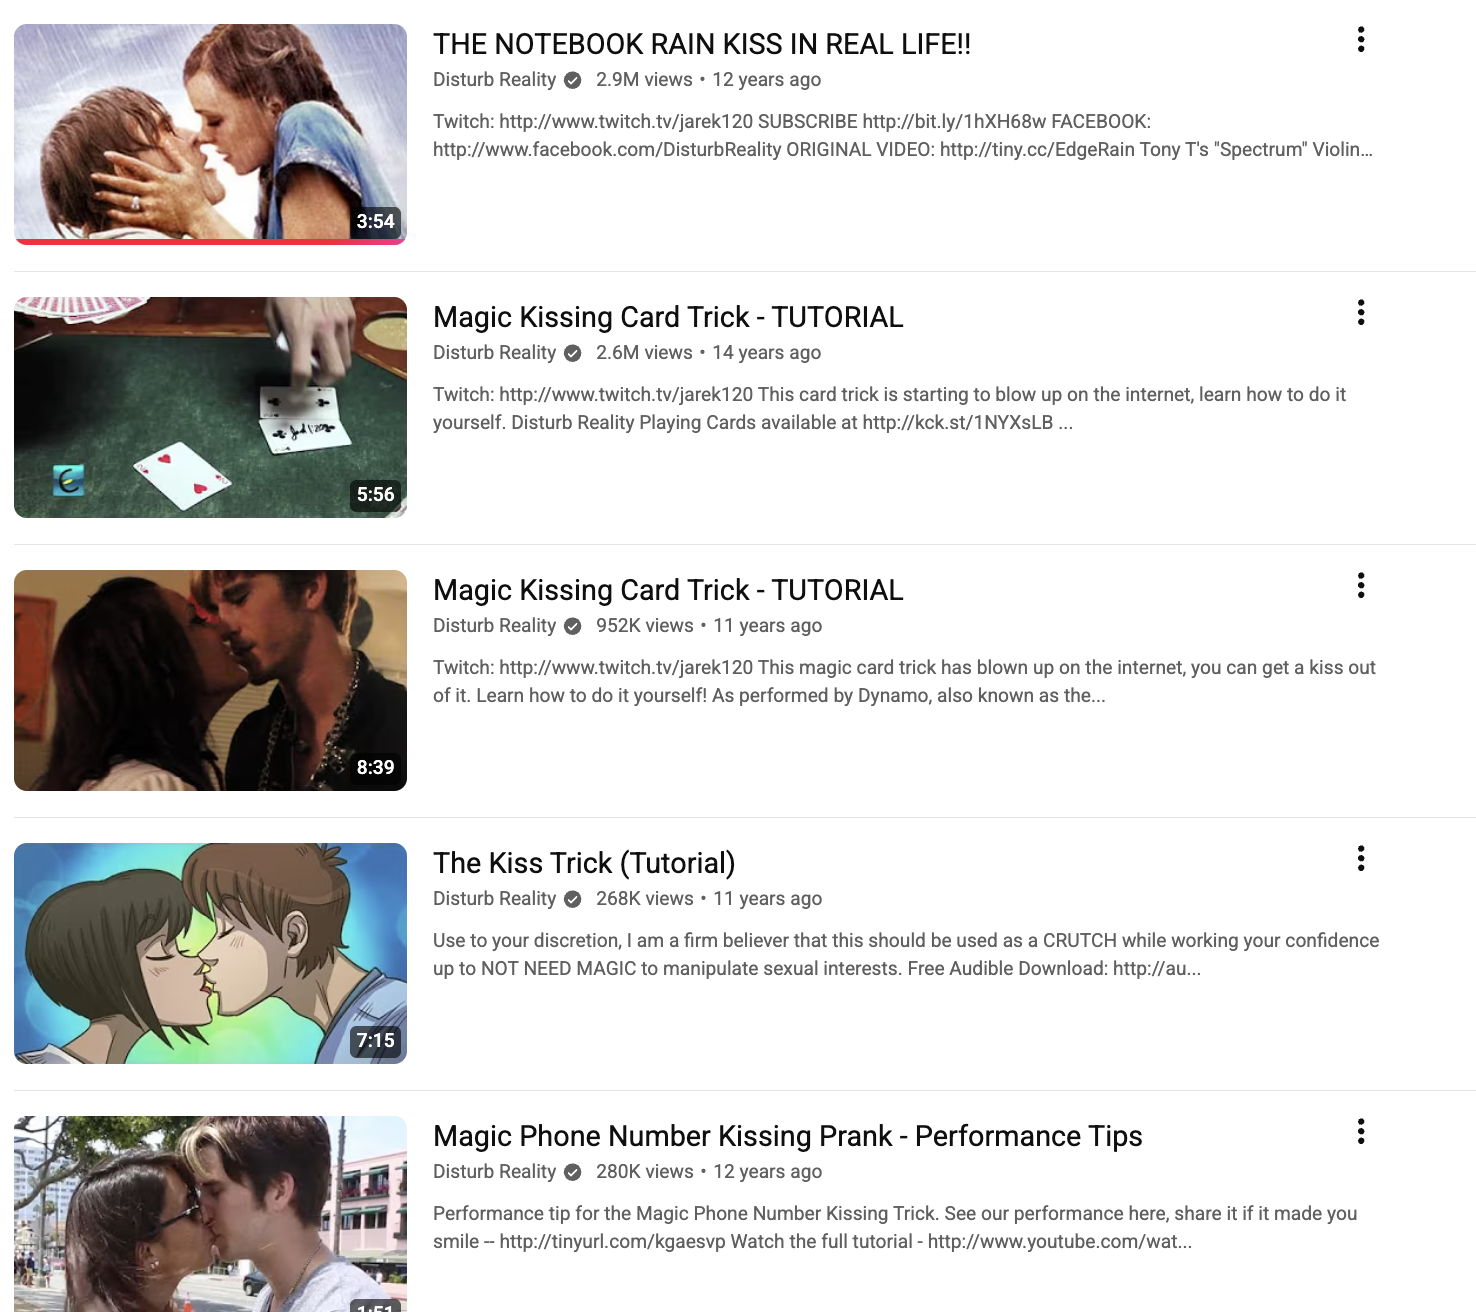Click verified badge beside Disturb Reality on Notebook video
Screen dimensions: 1476x1312
[573, 80]
